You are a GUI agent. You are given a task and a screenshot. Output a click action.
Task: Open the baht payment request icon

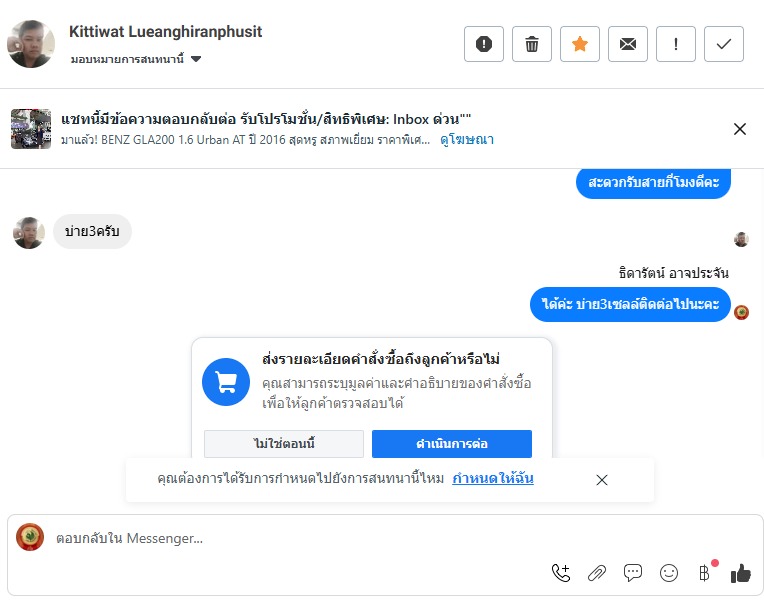click(704, 573)
